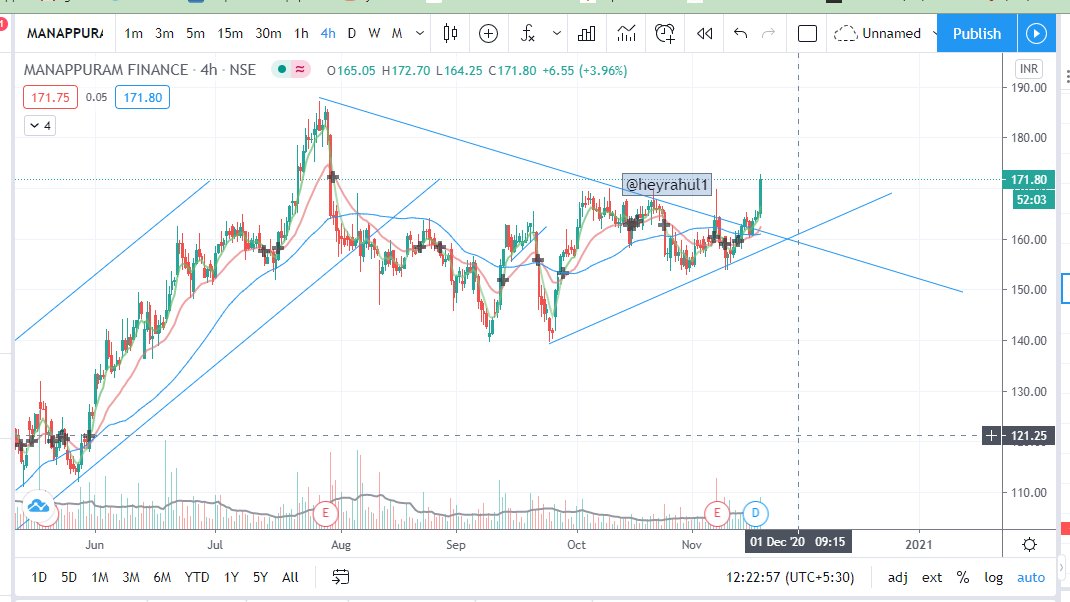The width and height of the screenshot is (1070, 602).
Task: Select the Weekly (W) timeframe
Action: [374, 33]
